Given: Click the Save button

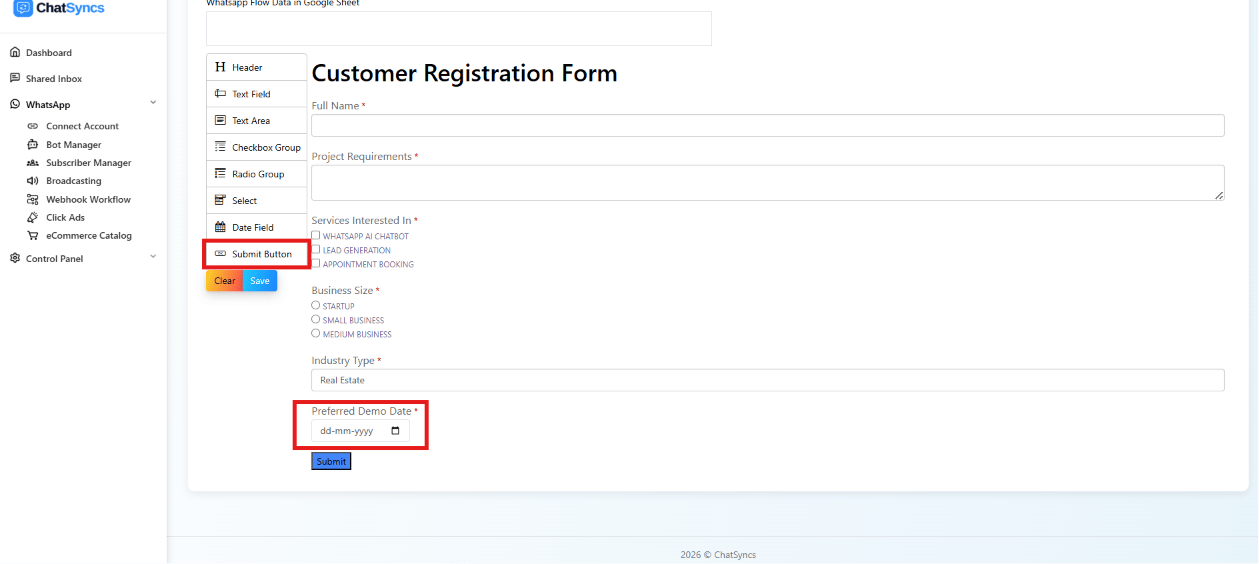Looking at the screenshot, I should [x=260, y=281].
